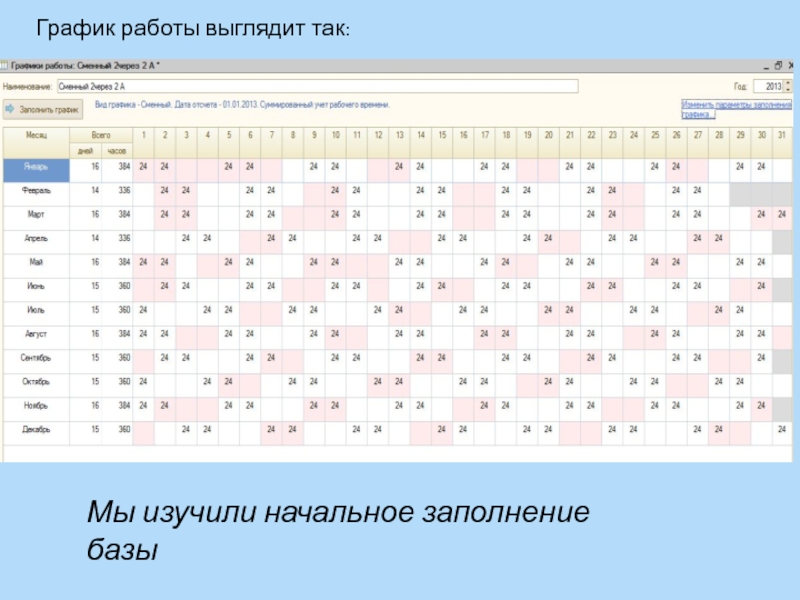Click the December day 31 cell
This screenshot has width=800, height=600.
click(781, 429)
